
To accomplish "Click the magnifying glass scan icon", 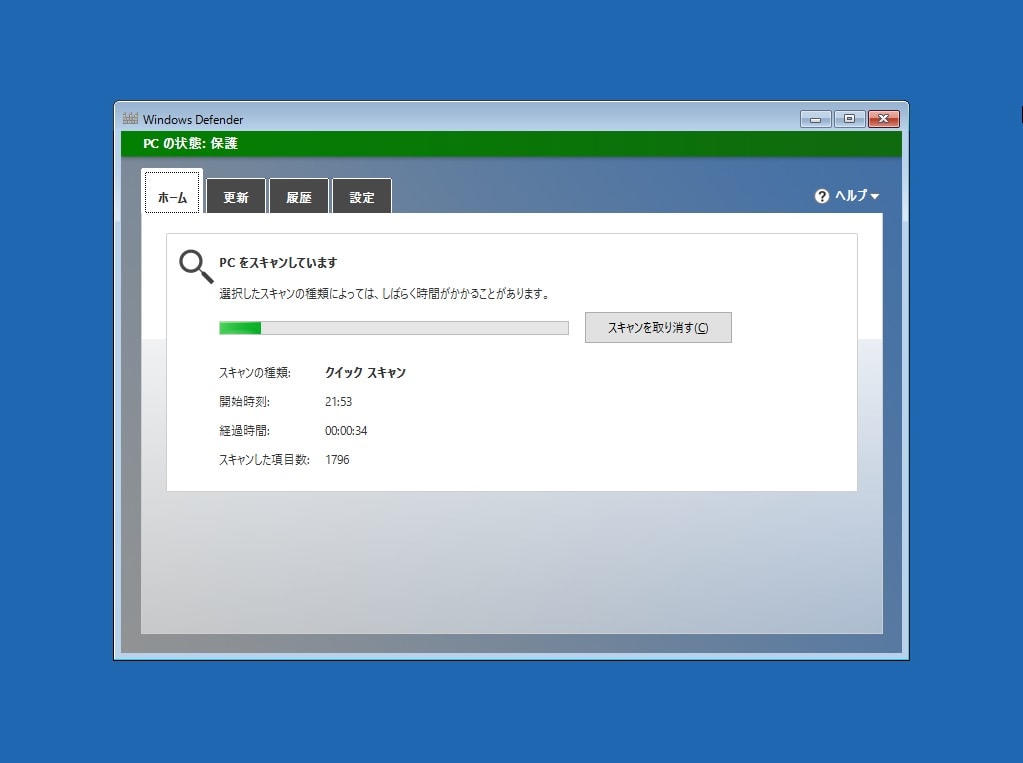I will point(196,266).
